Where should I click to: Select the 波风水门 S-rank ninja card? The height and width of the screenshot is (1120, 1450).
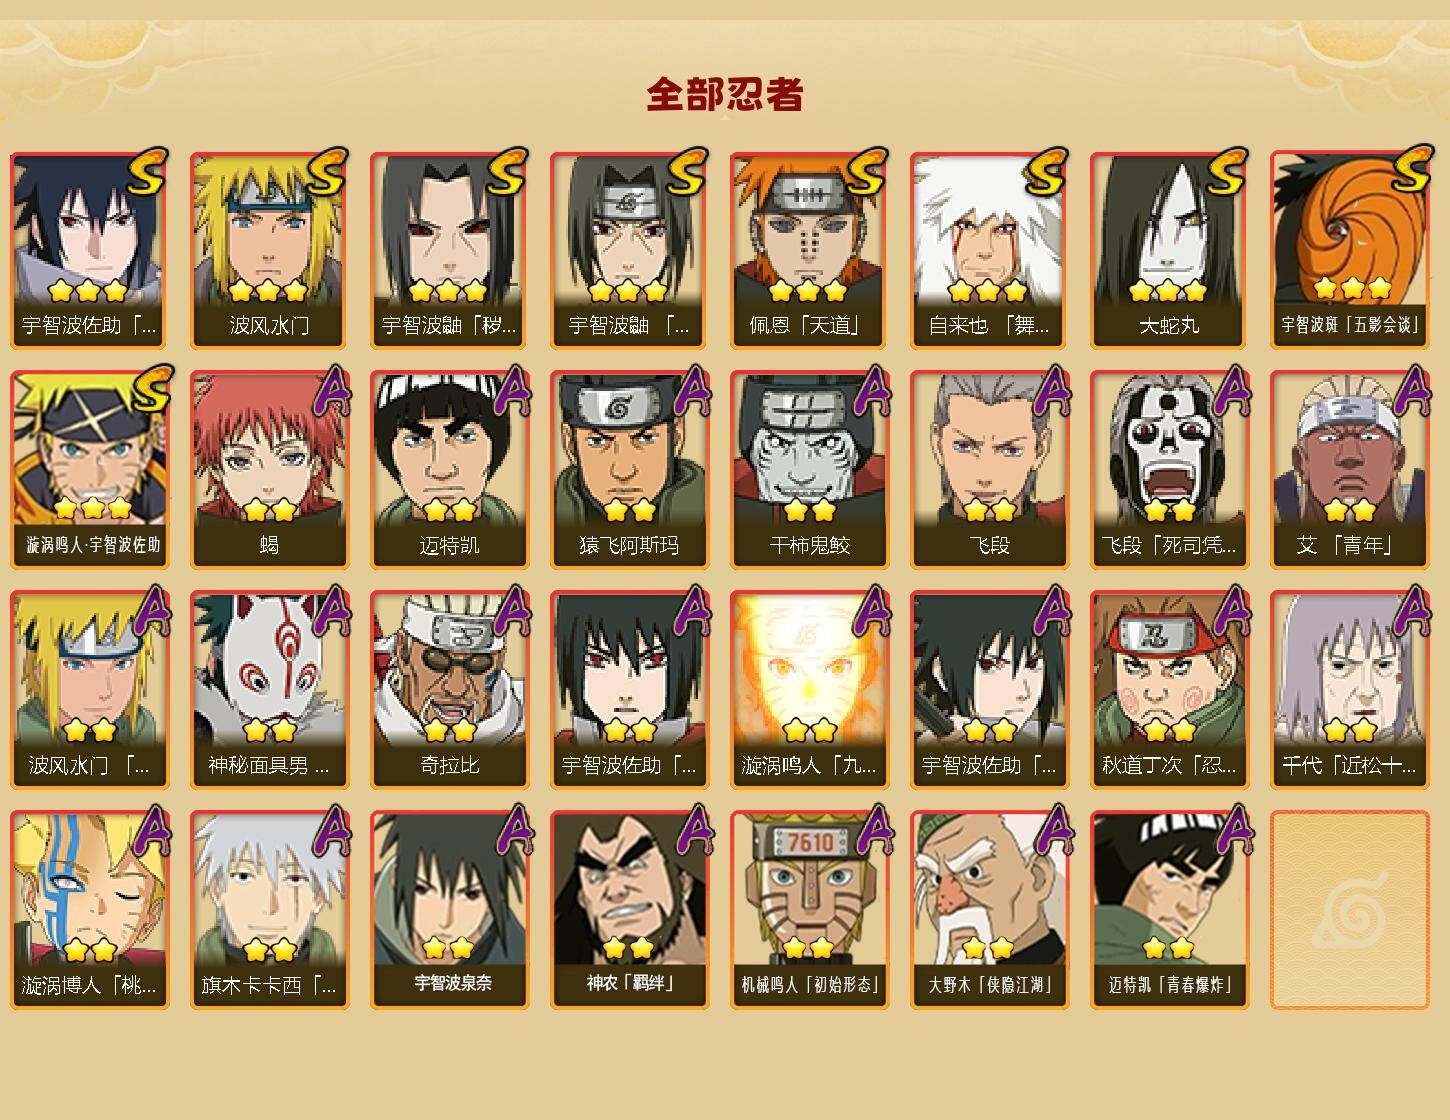pyautogui.click(x=270, y=250)
